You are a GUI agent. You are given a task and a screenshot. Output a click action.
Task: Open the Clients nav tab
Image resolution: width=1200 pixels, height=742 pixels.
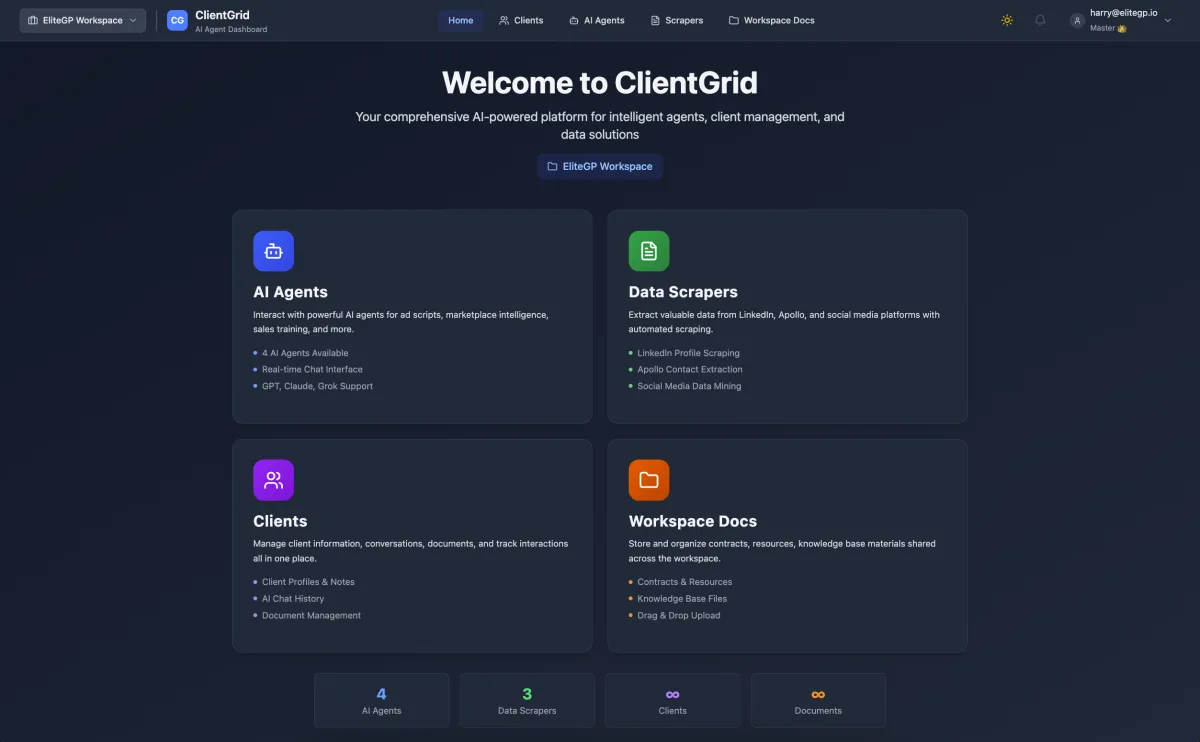tap(521, 20)
